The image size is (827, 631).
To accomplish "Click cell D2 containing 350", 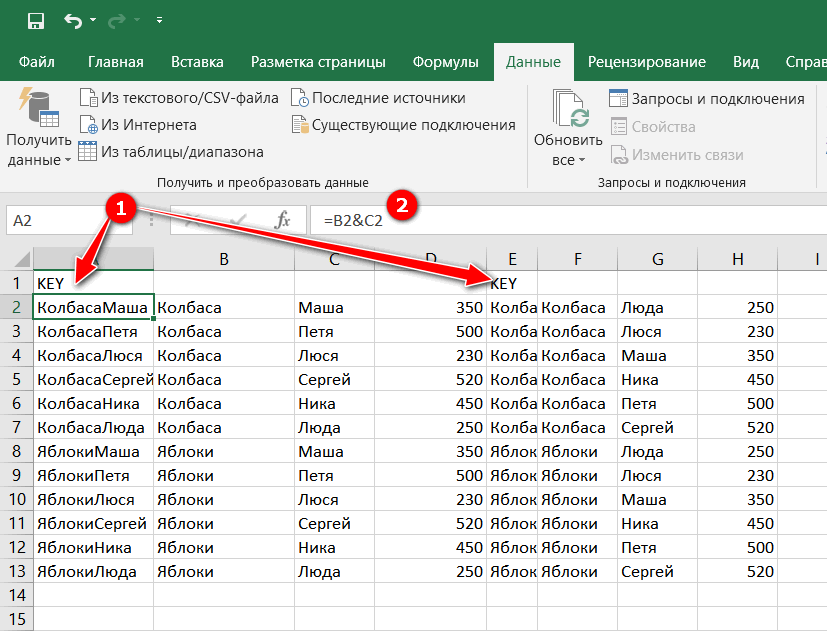I will pos(430,307).
